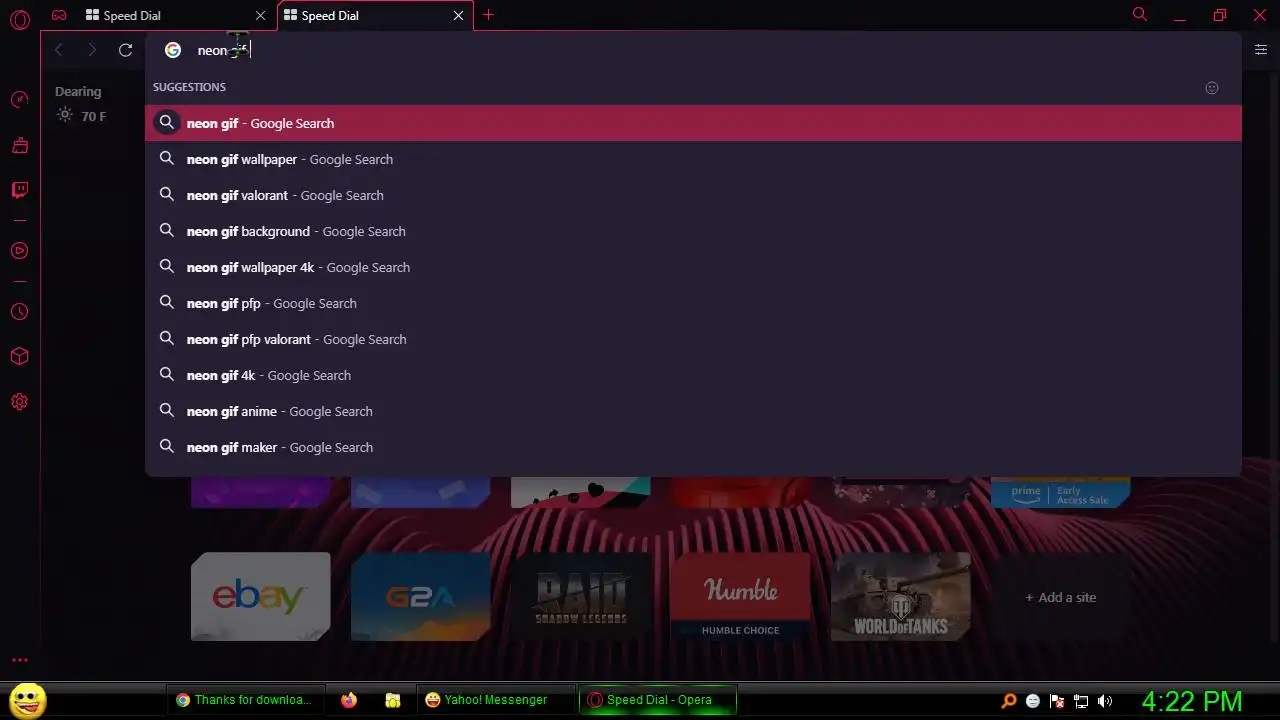Screen dimensions: 1280x720
Task: Open the World of Tanks tile
Action: [900, 597]
